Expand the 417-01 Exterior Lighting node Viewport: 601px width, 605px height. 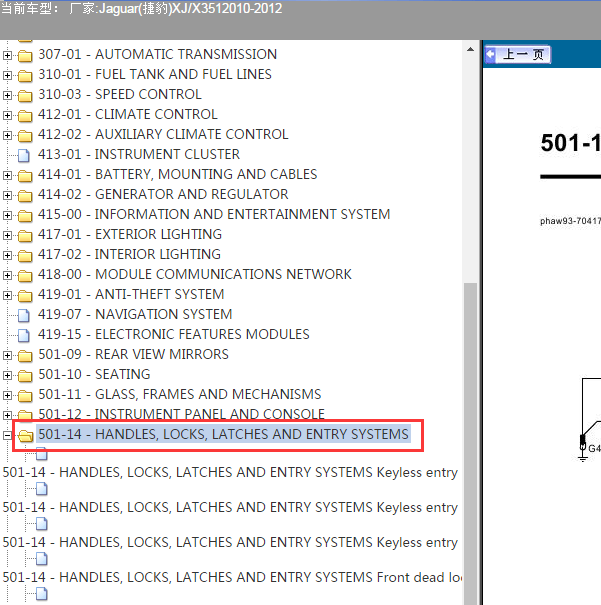[7, 235]
